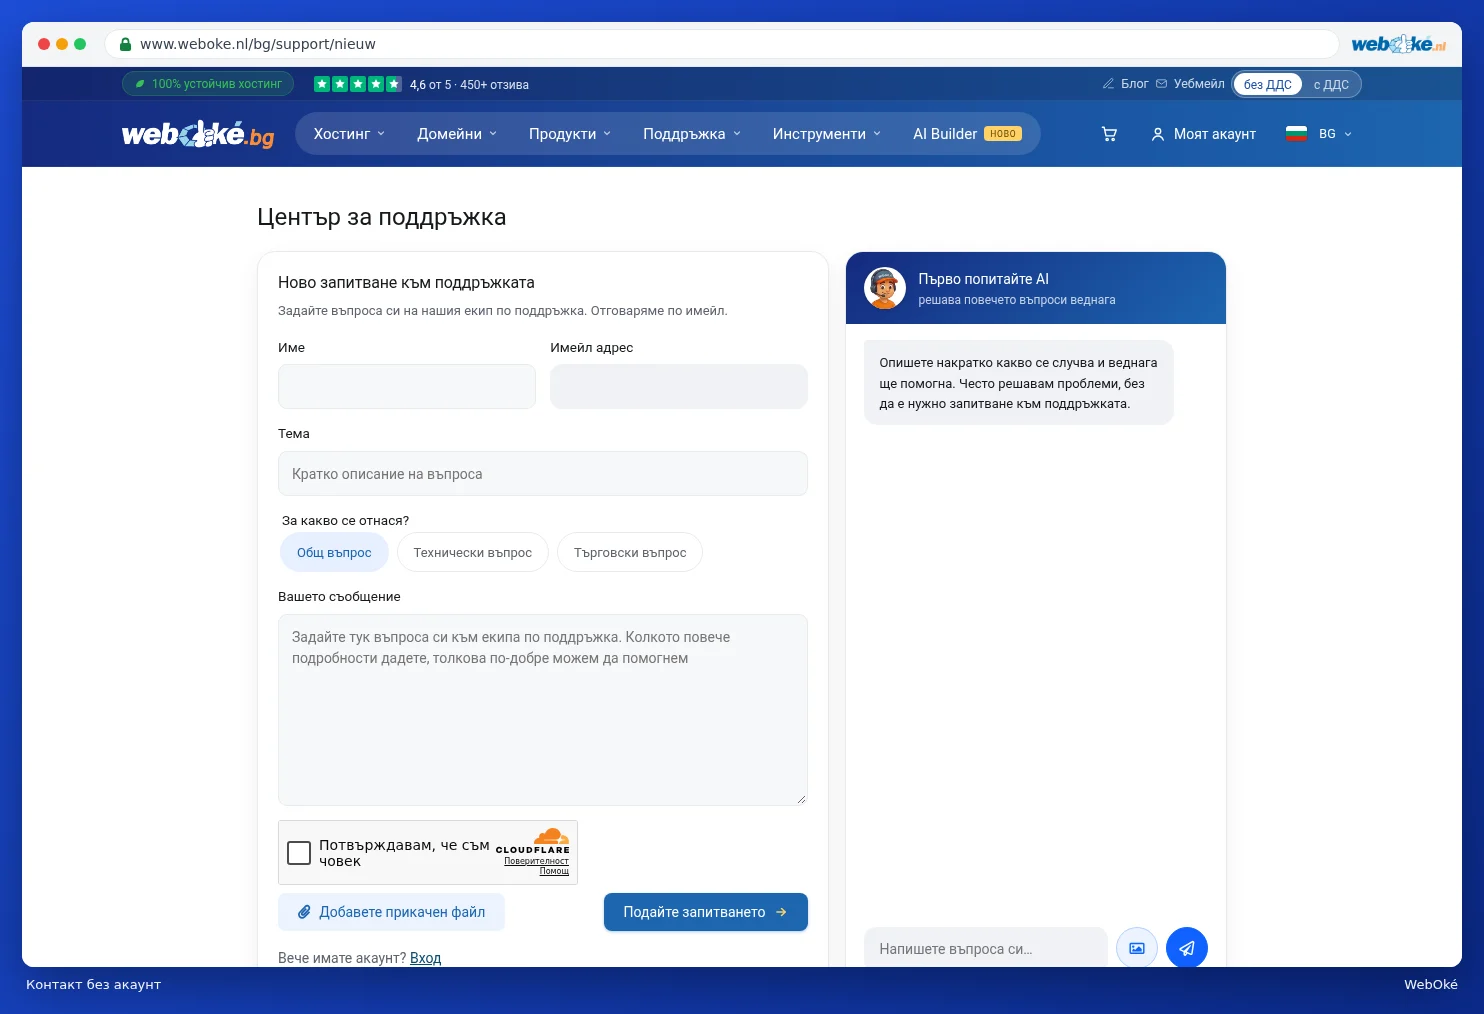
Task: Click the Cloudflare logo
Action: click(533, 841)
